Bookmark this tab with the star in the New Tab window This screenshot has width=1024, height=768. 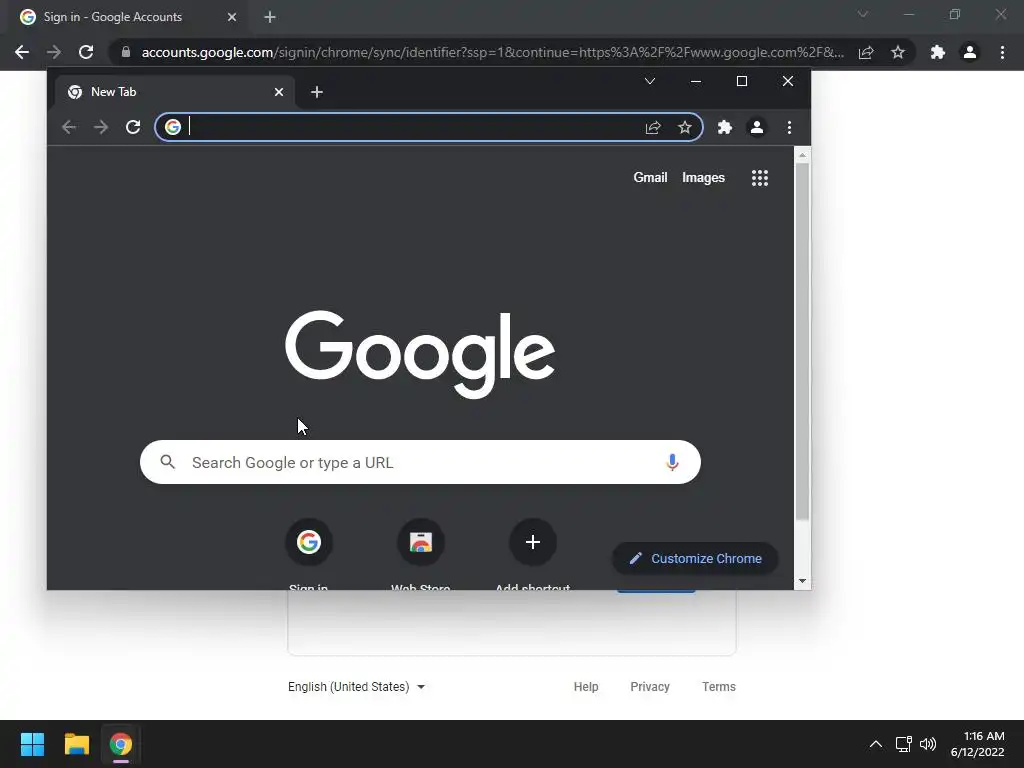point(684,127)
